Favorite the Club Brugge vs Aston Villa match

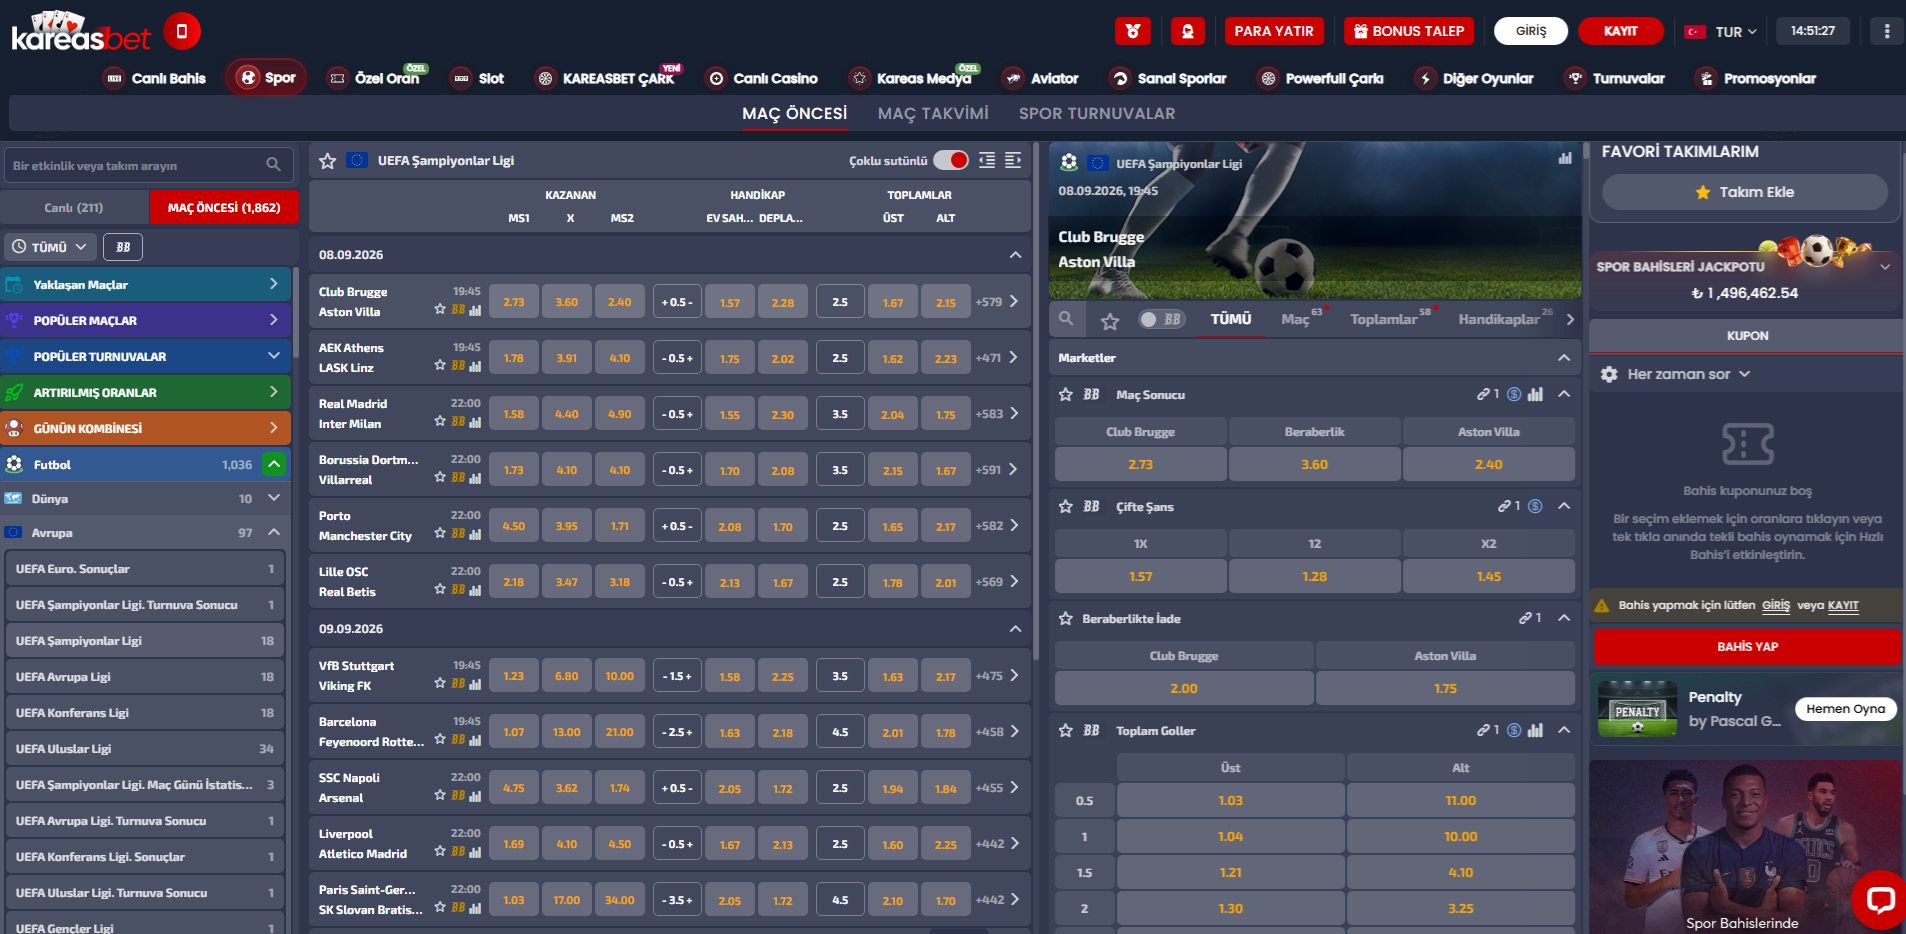440,310
